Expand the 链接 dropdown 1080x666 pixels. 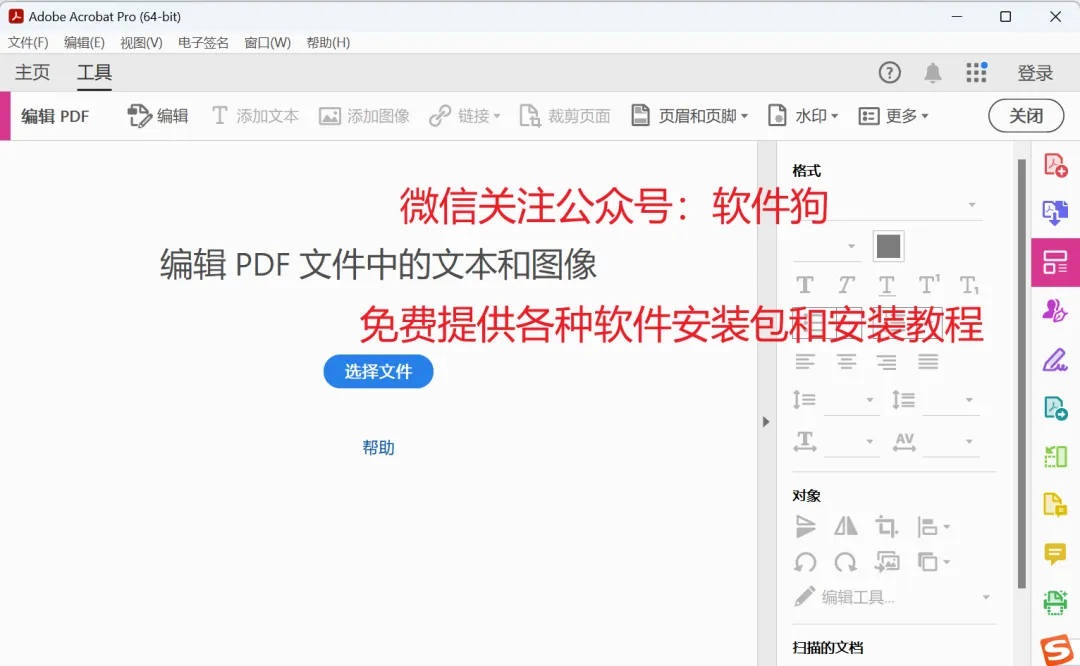pyautogui.click(x=464, y=116)
